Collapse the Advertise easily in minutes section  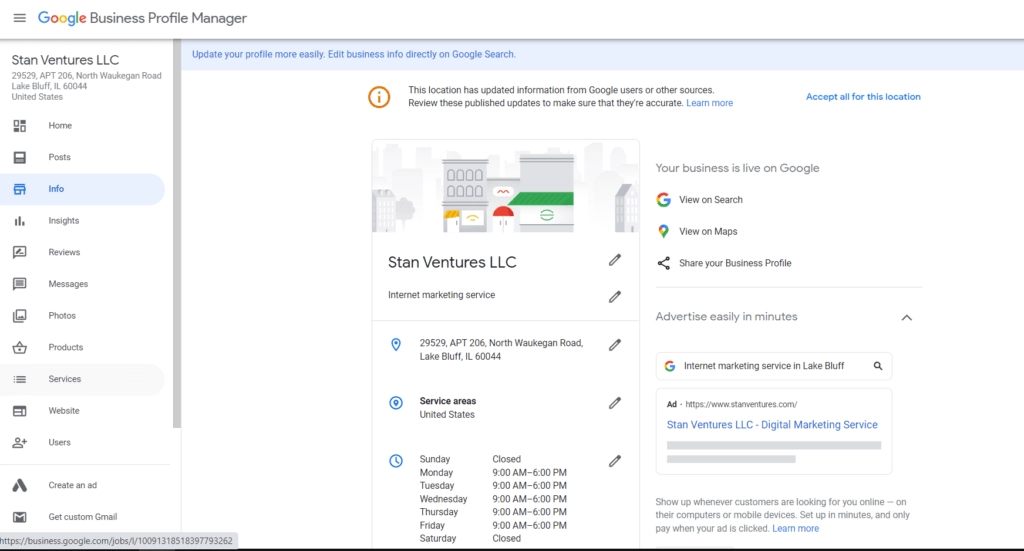[906, 317]
